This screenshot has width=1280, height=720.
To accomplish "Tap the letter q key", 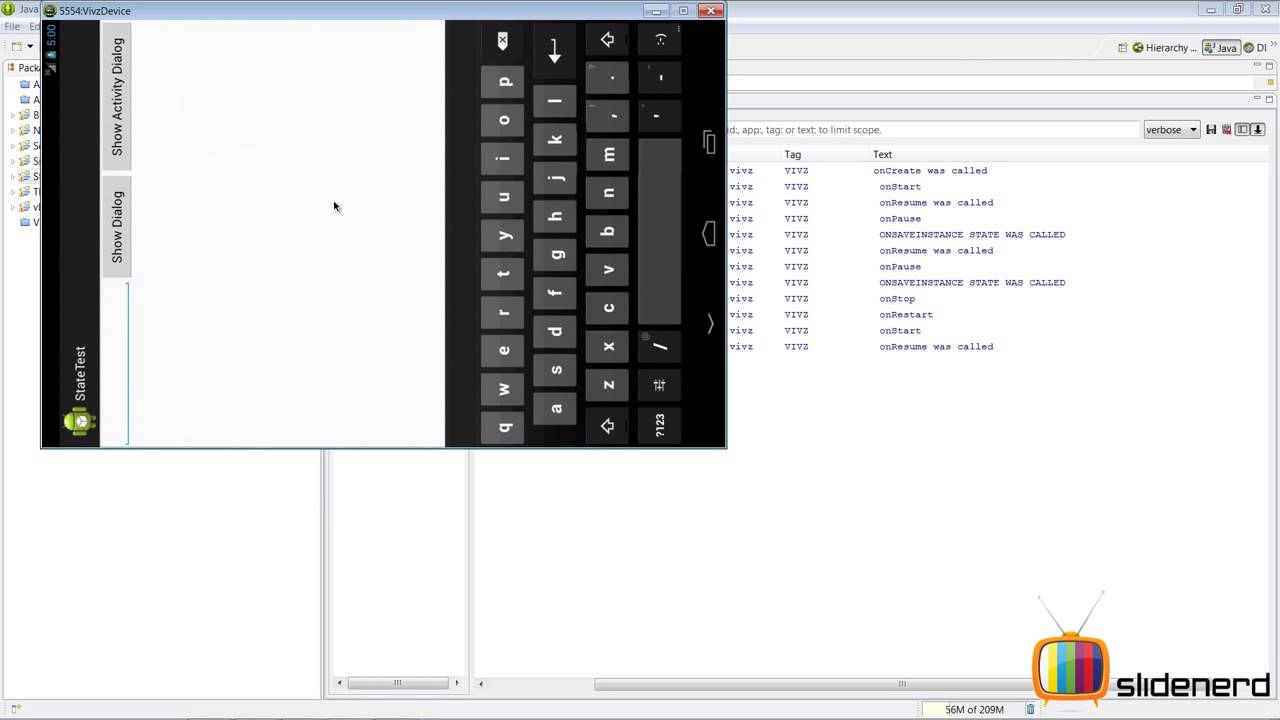I will click(x=503, y=427).
